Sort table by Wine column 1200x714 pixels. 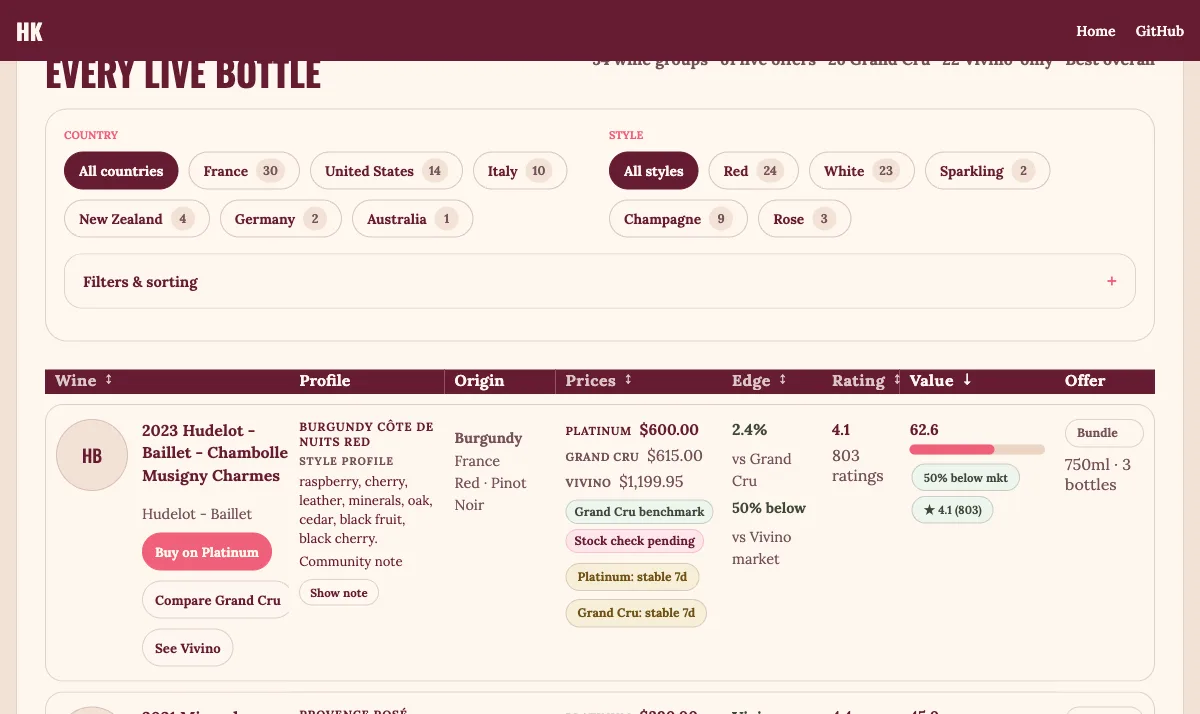[x=84, y=380]
